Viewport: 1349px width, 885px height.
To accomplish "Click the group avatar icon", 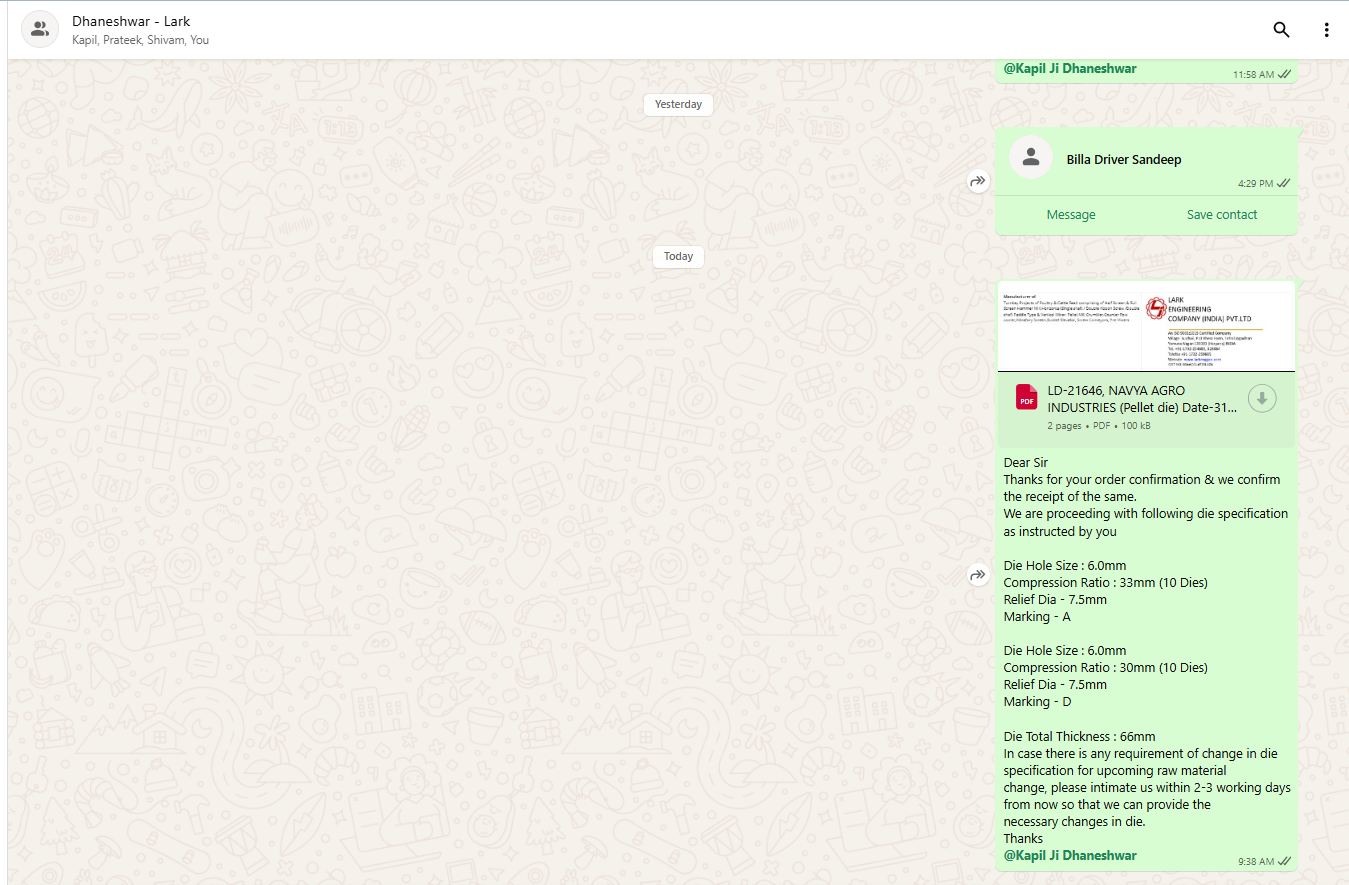I will click(40, 30).
